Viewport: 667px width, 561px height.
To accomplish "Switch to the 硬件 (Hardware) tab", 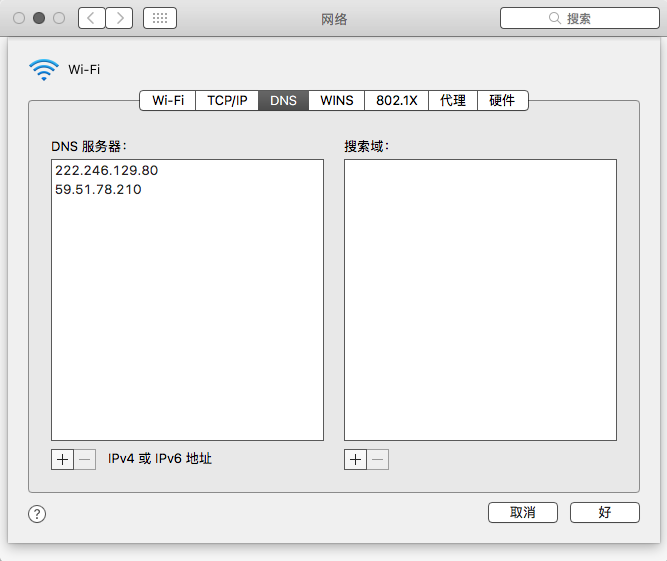I will (x=502, y=101).
